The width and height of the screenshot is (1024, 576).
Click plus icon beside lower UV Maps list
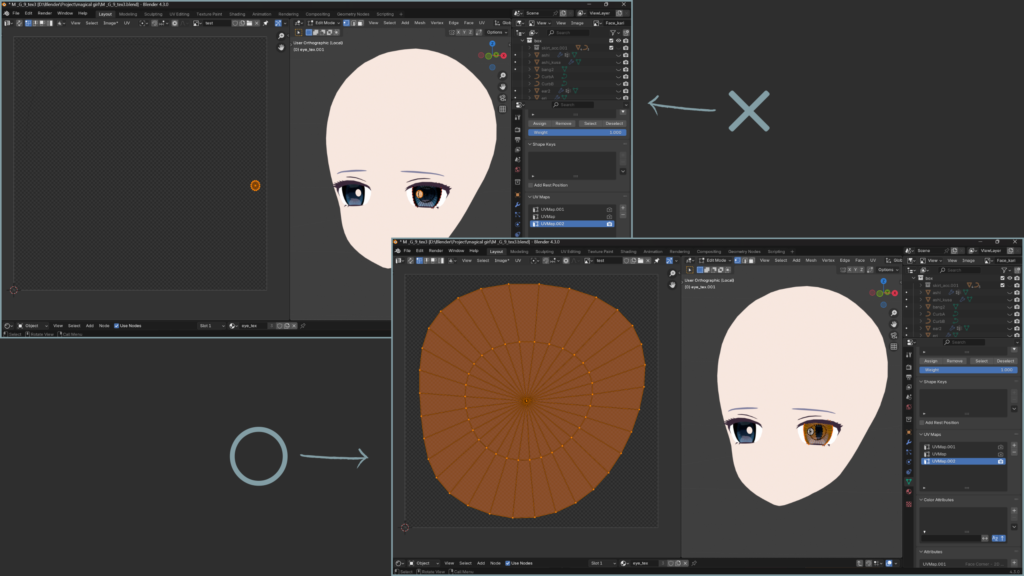coord(1012,445)
